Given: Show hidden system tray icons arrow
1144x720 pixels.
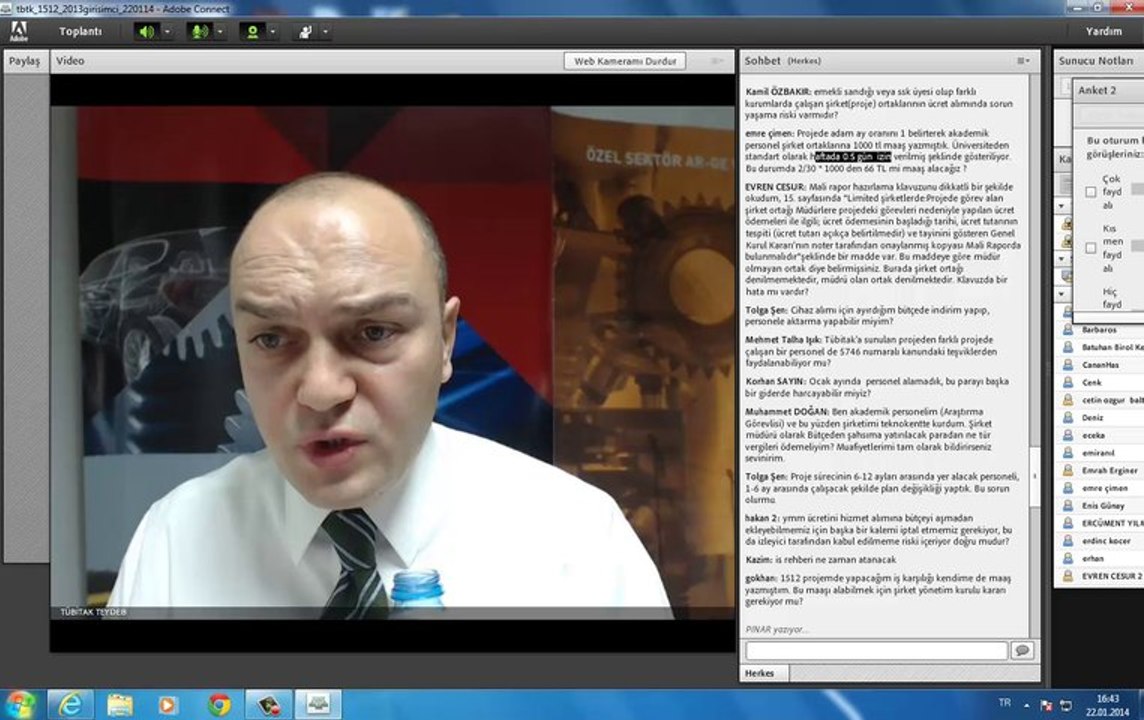Looking at the screenshot, I should [1027, 705].
